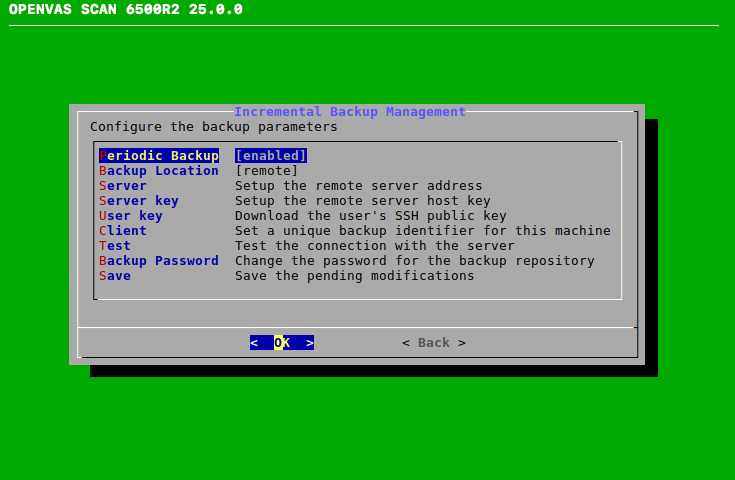Click "Change the password for the backup repository"
Image resolution: width=735 pixels, height=480 pixels.
[x=414, y=261]
